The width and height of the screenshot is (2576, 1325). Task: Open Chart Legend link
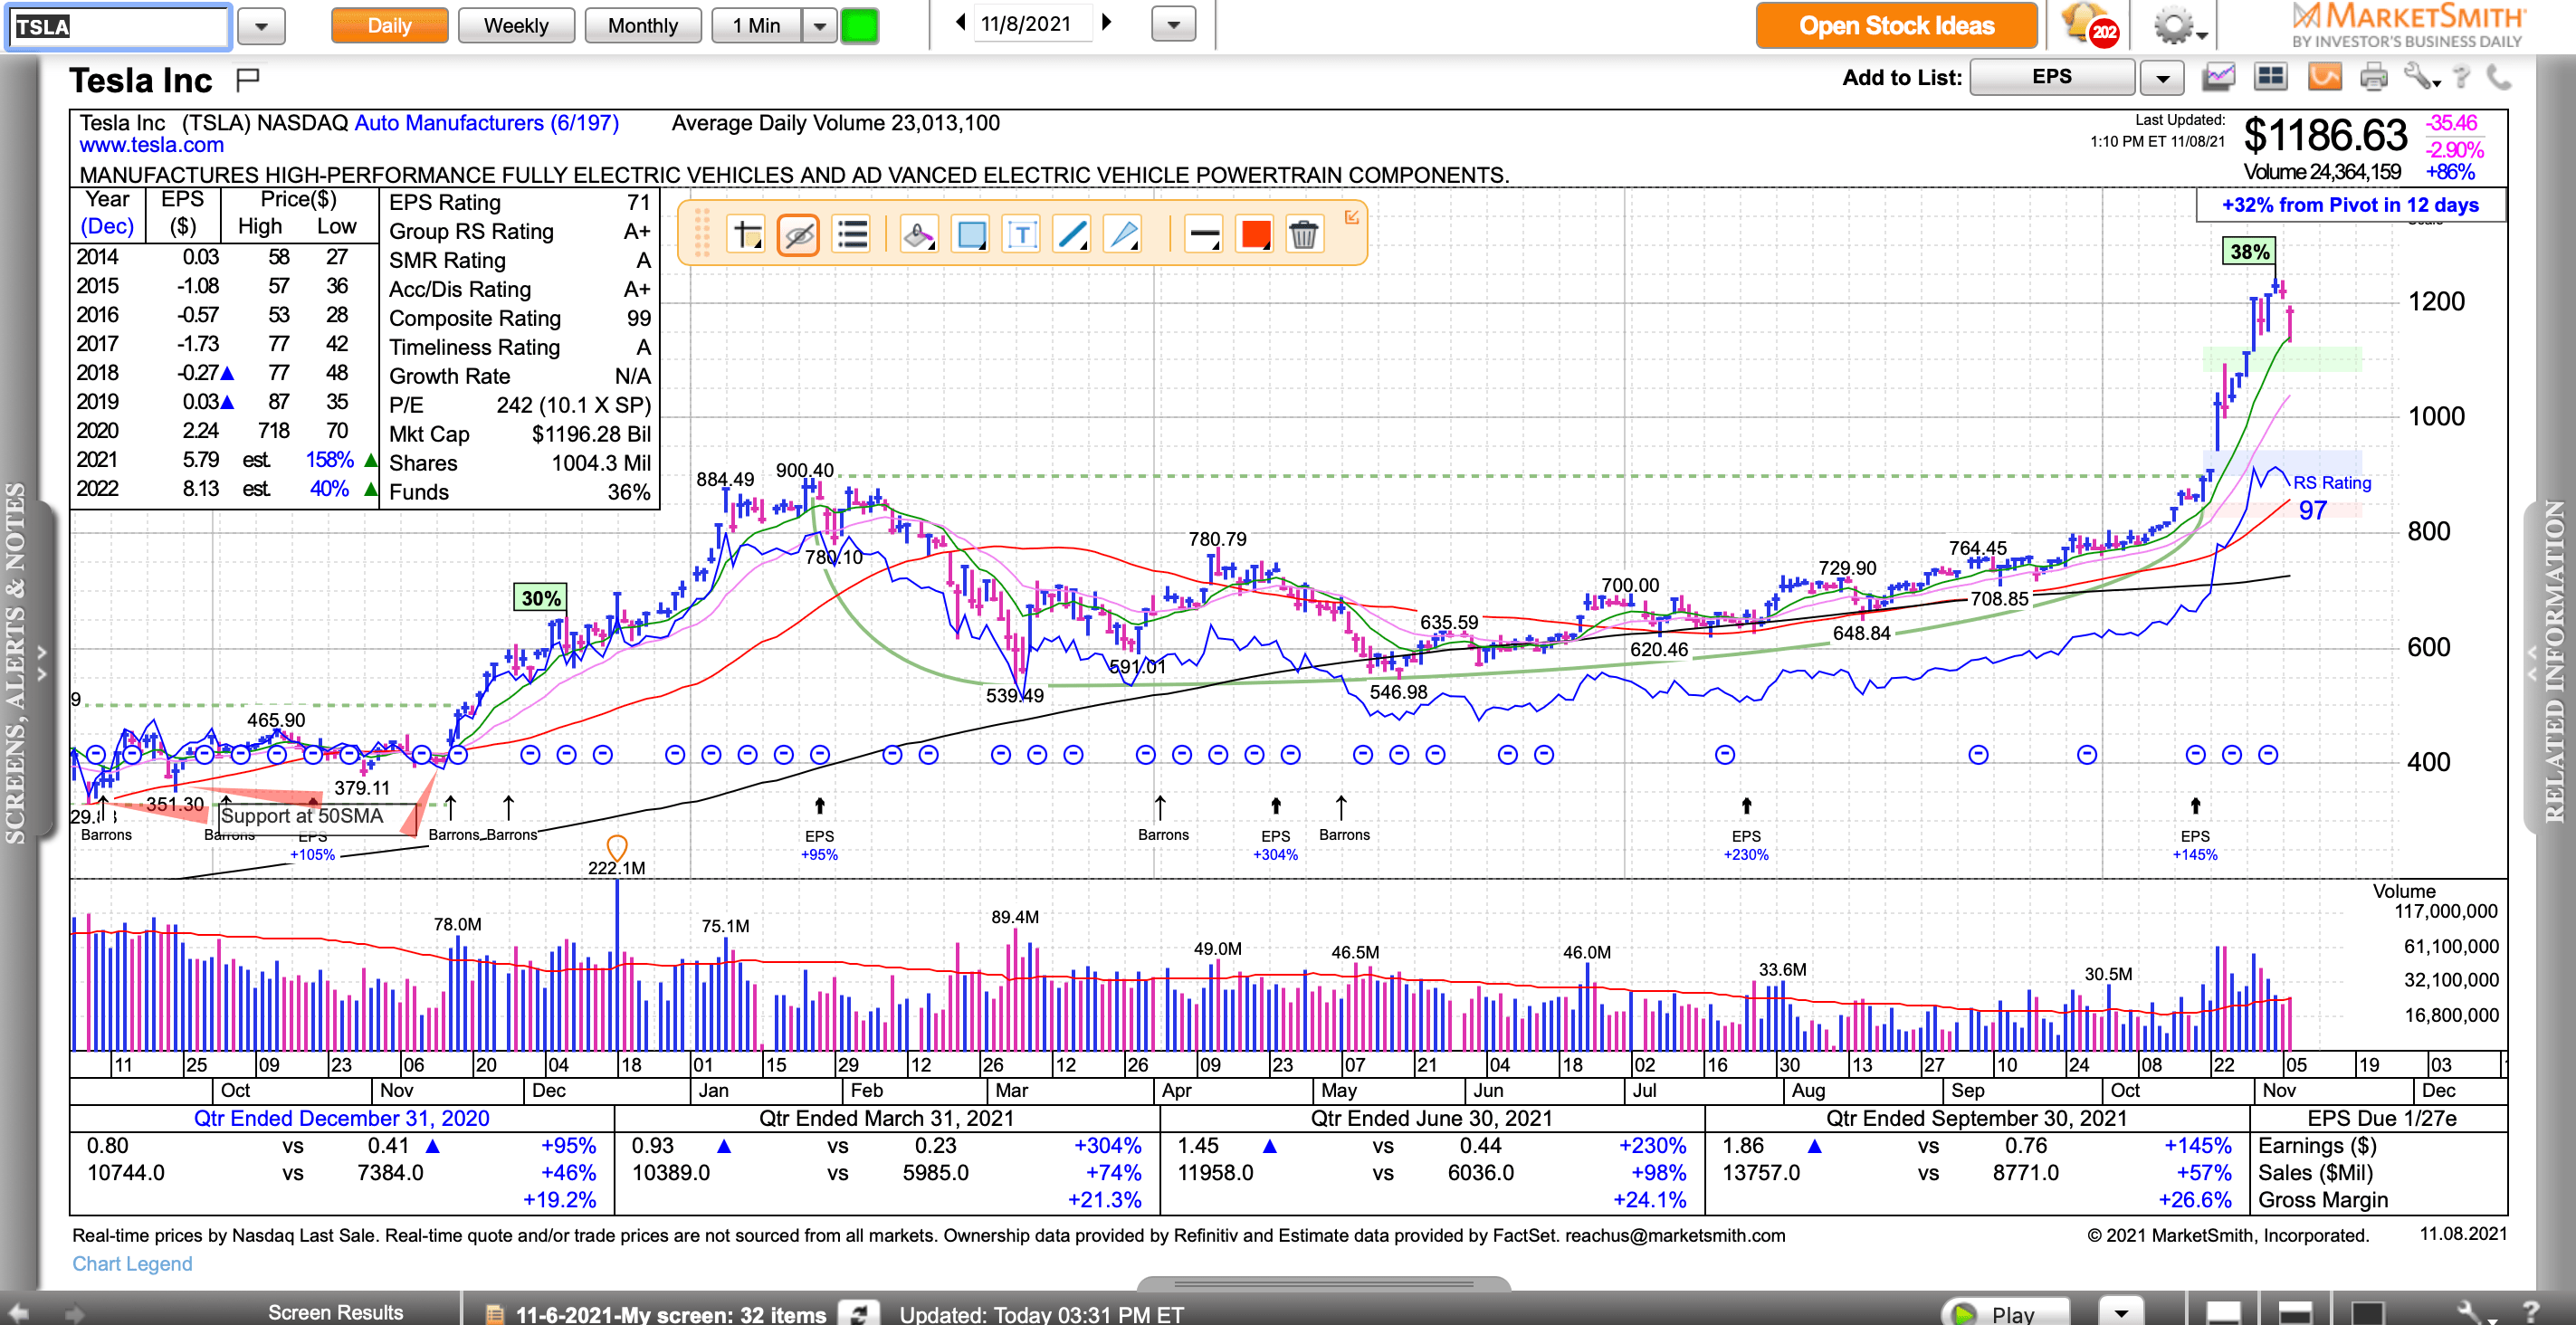click(132, 1264)
